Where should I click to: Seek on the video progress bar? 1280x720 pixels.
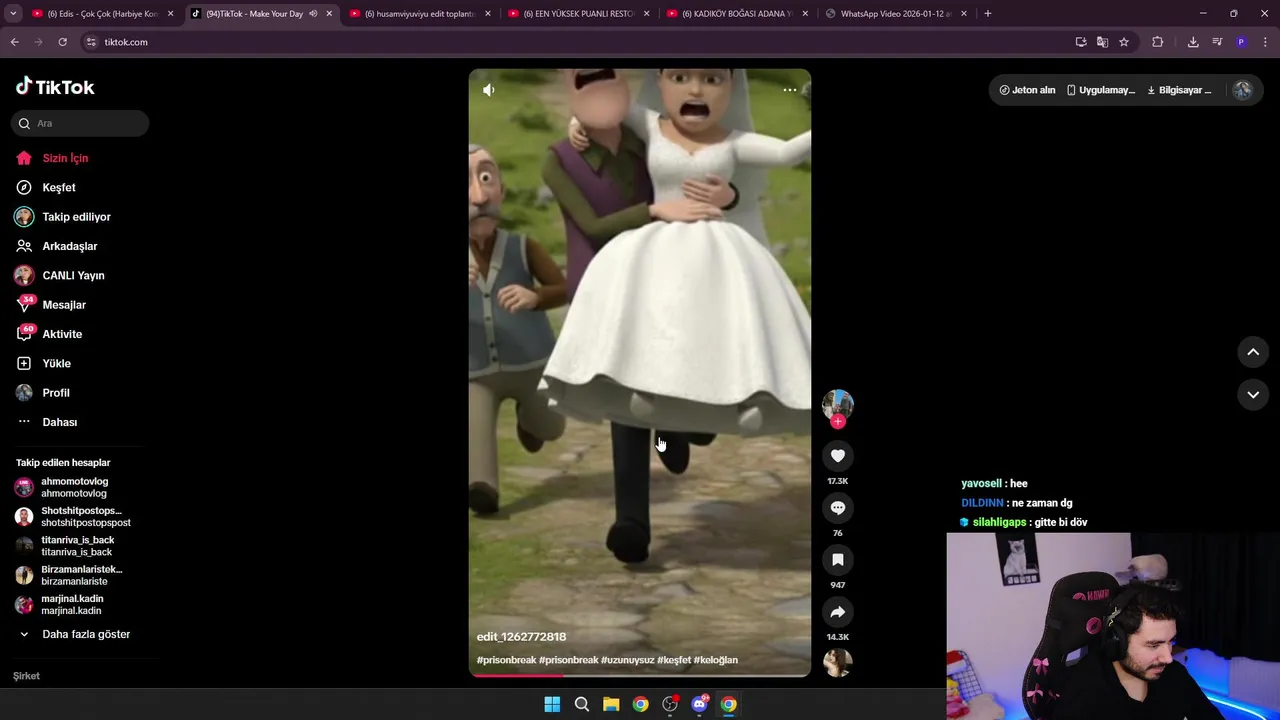click(640, 675)
